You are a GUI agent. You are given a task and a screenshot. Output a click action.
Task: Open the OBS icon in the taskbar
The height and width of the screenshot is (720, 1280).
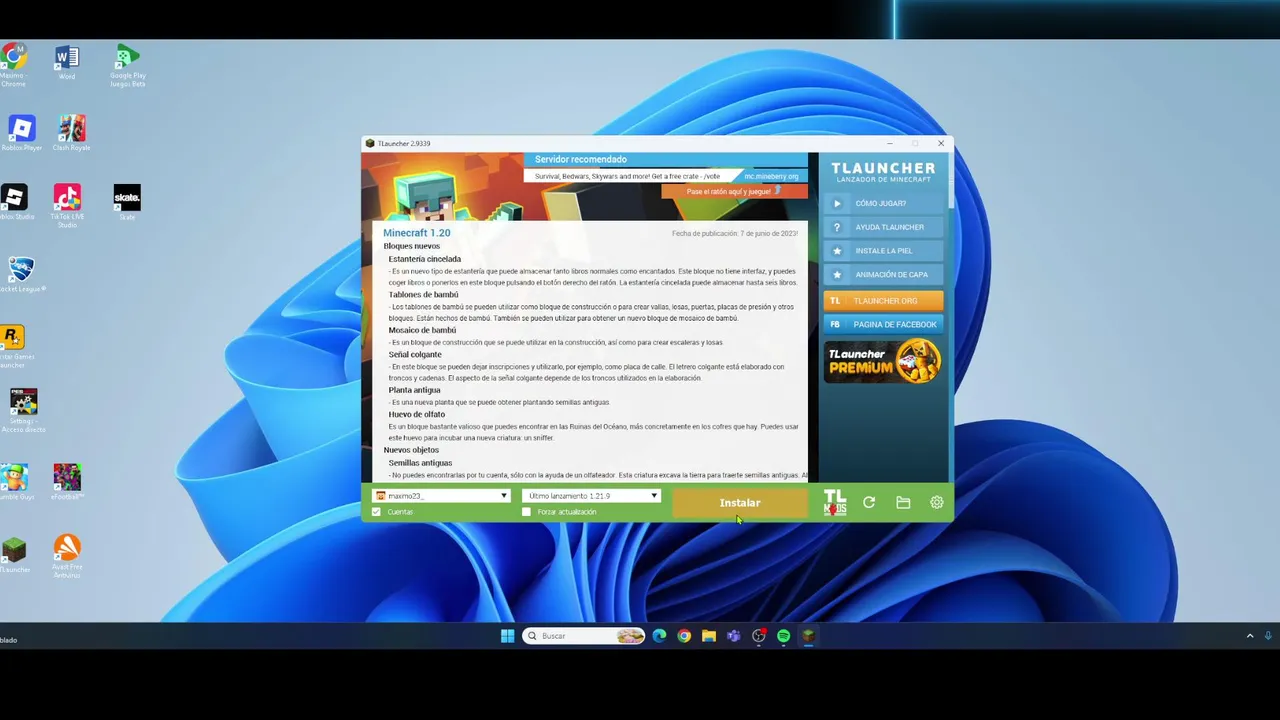(x=759, y=636)
